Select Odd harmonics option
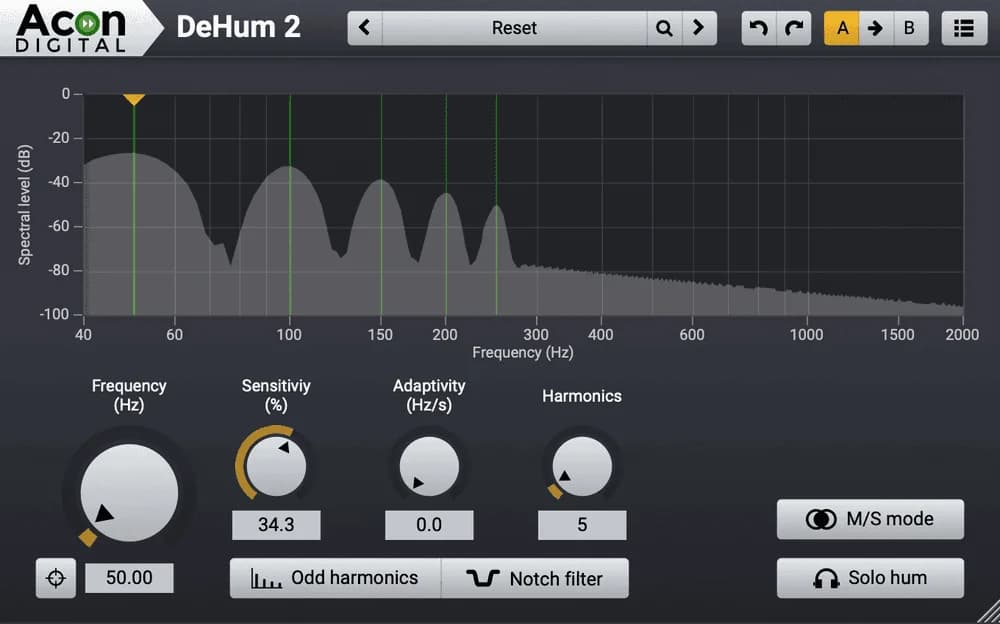 pos(335,578)
